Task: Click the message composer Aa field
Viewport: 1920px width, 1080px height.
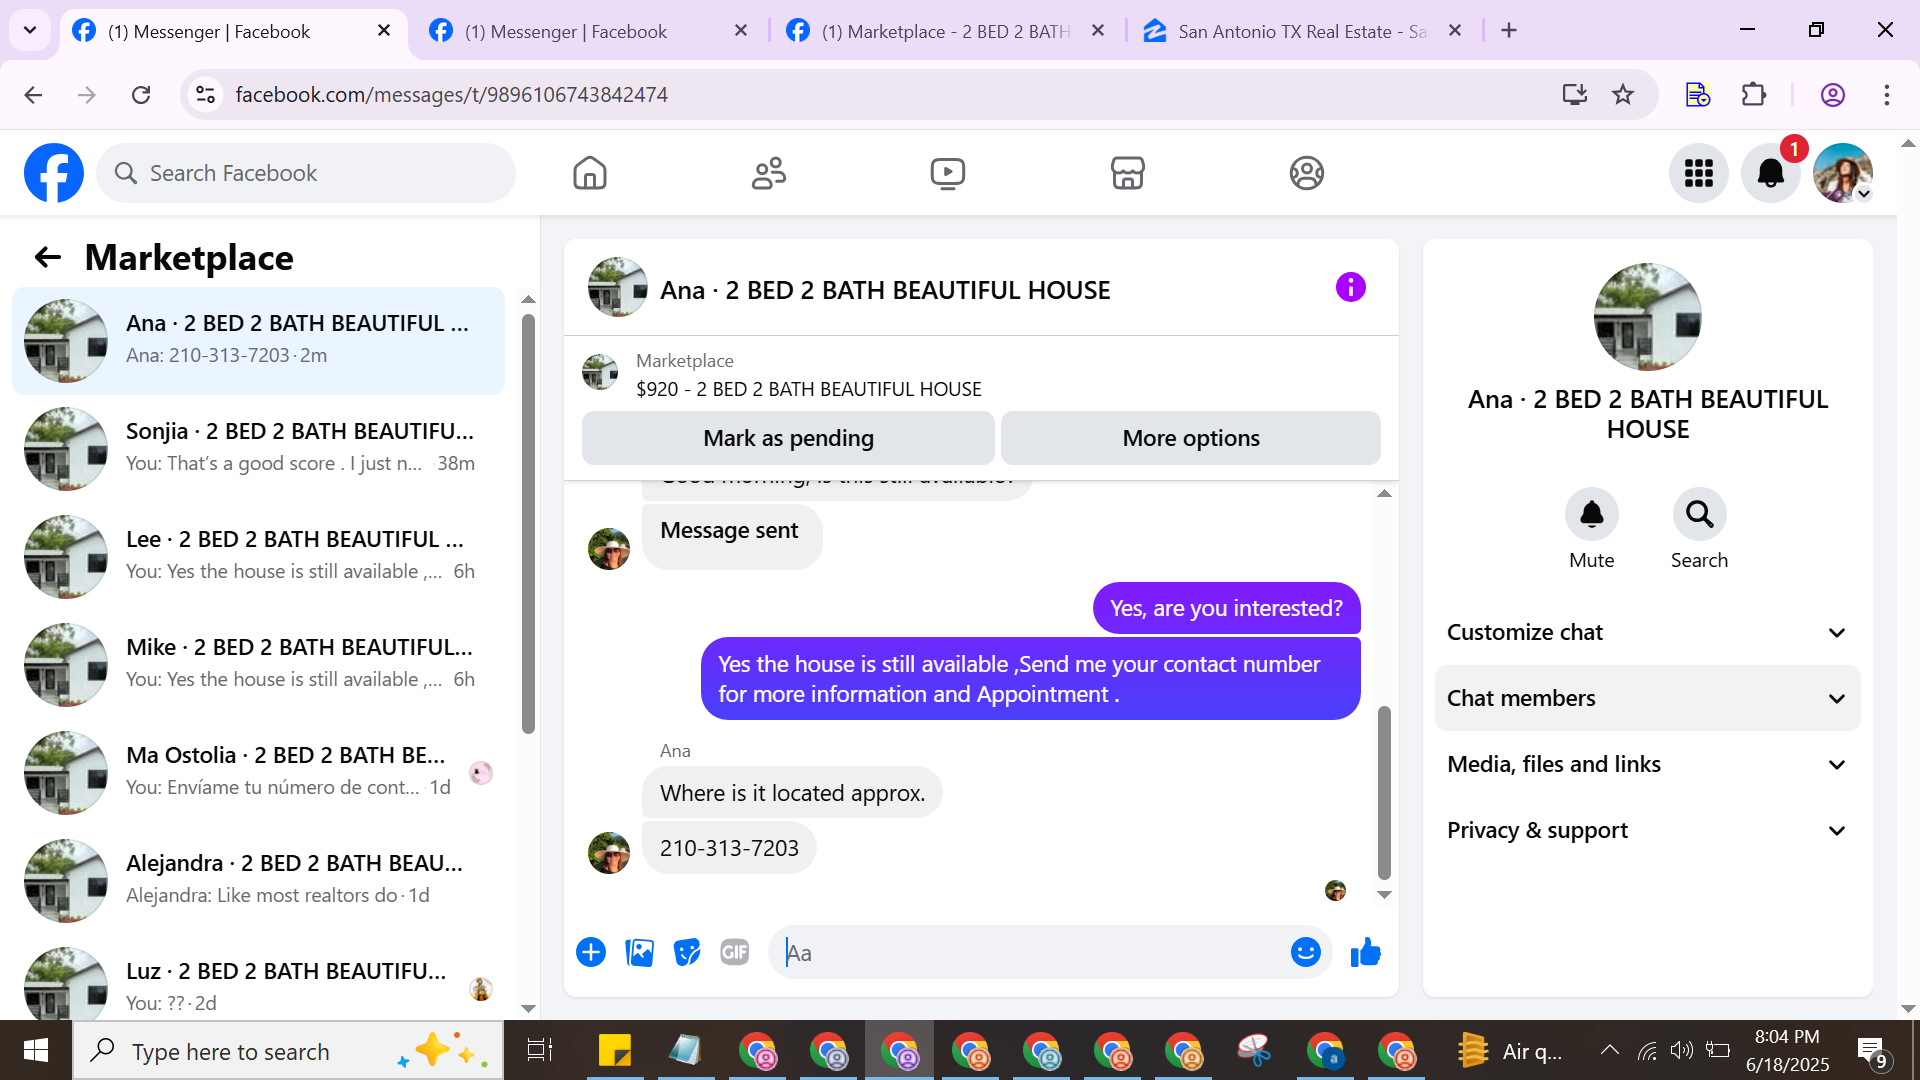Action: [1030, 952]
